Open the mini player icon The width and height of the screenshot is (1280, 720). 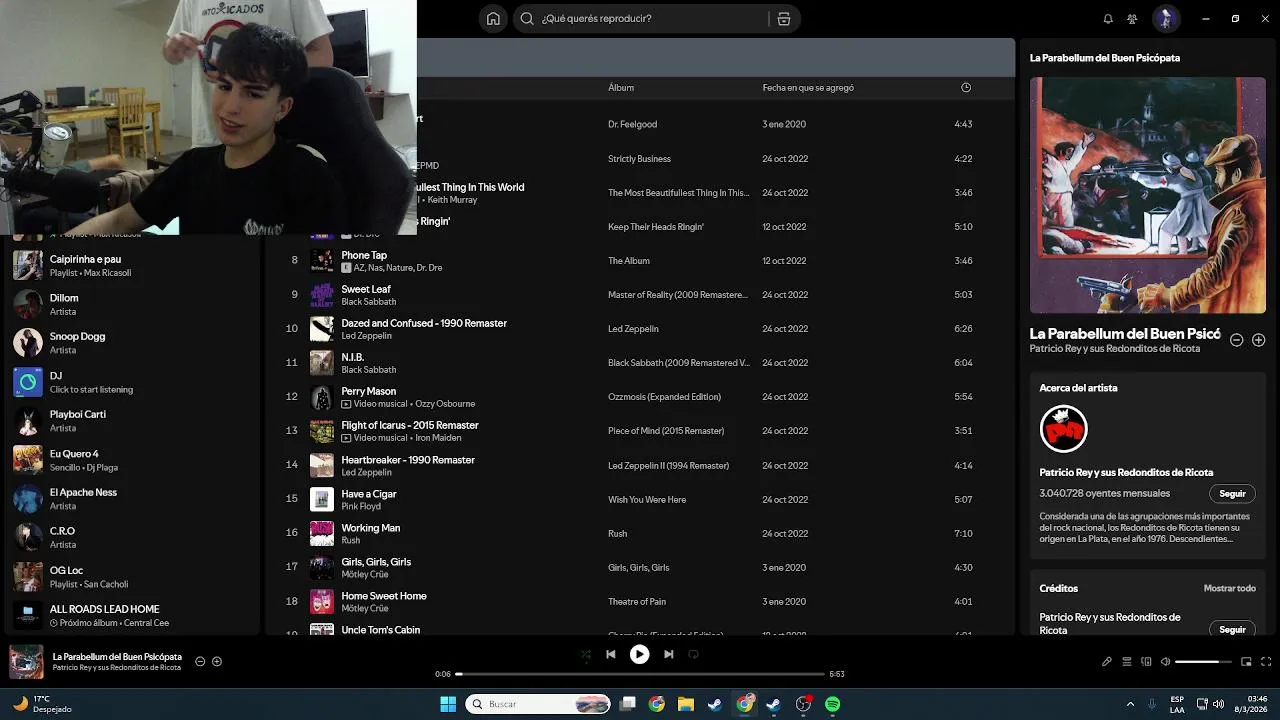tap(1246, 661)
